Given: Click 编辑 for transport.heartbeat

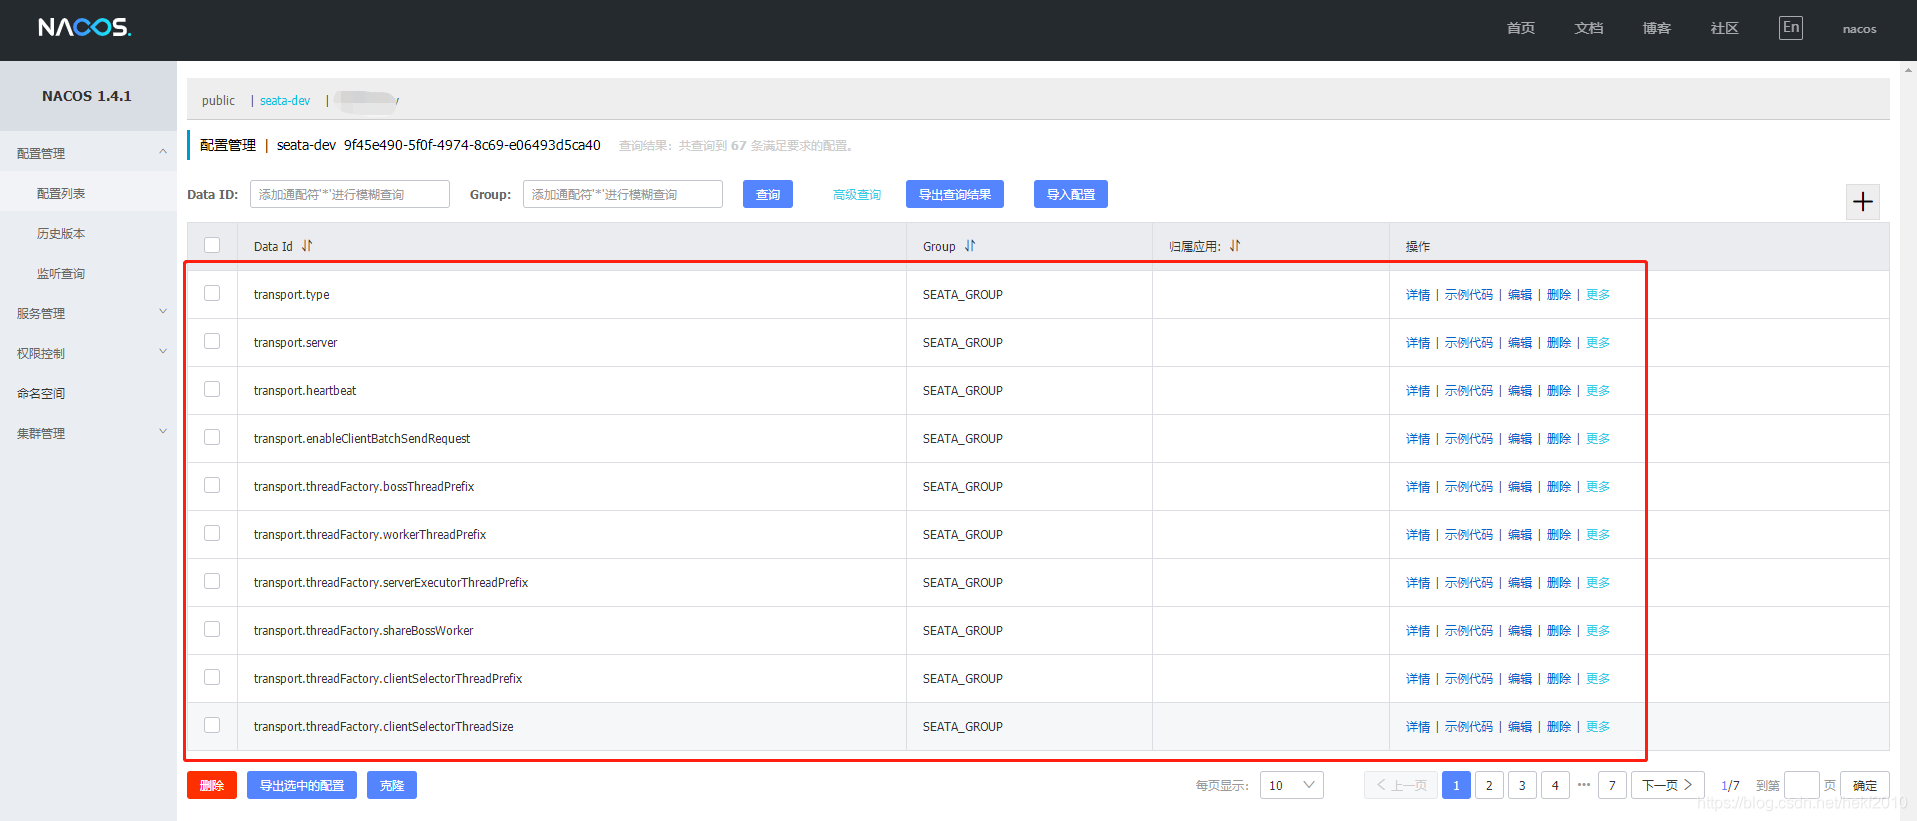Looking at the screenshot, I should pos(1520,391).
